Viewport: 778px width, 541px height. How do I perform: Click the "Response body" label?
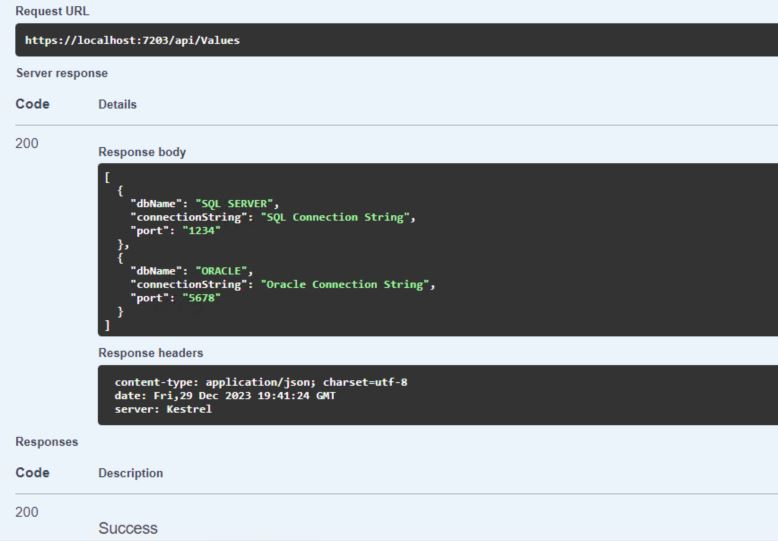pos(142,152)
